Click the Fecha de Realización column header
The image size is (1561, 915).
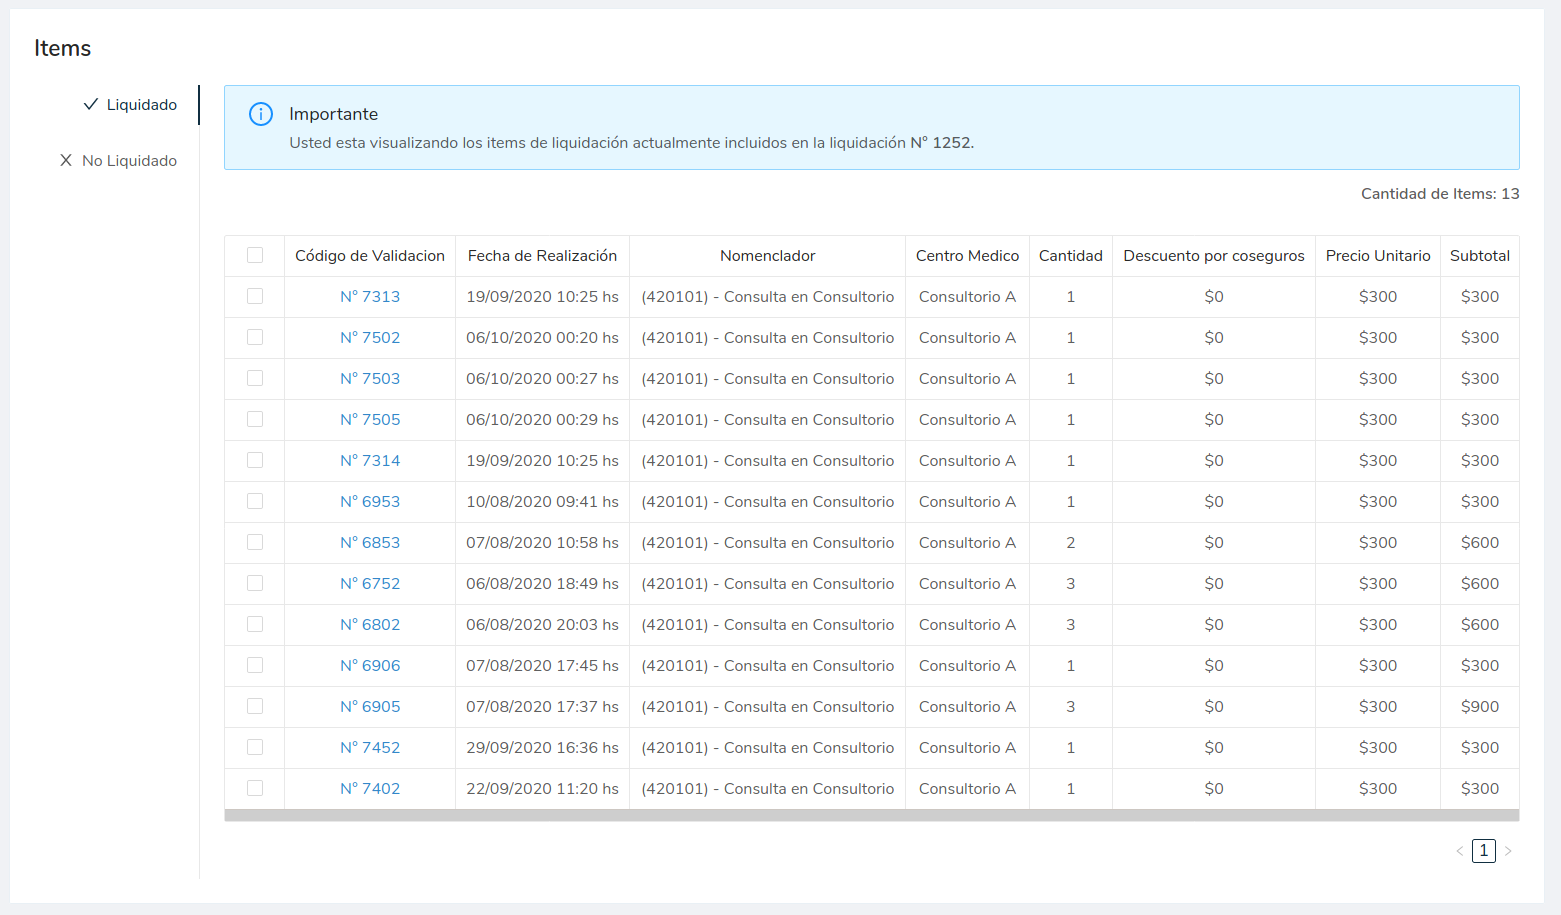542,256
